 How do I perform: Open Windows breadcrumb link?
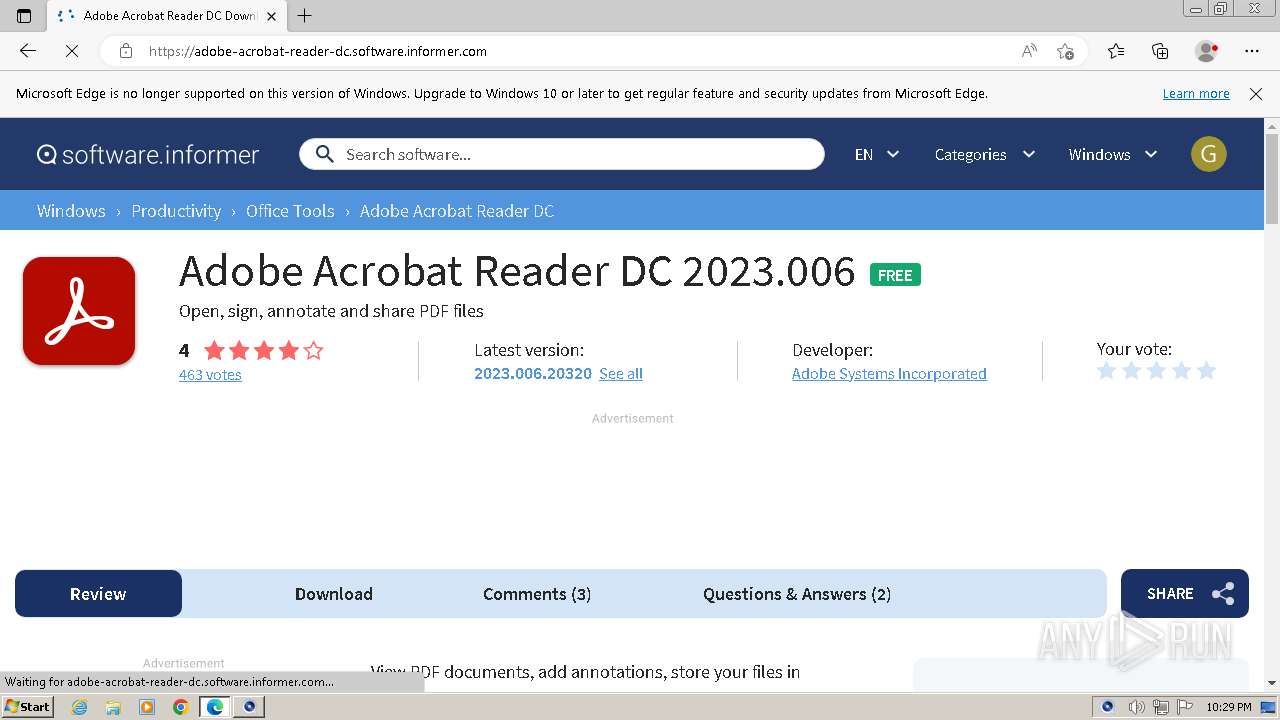click(x=71, y=211)
